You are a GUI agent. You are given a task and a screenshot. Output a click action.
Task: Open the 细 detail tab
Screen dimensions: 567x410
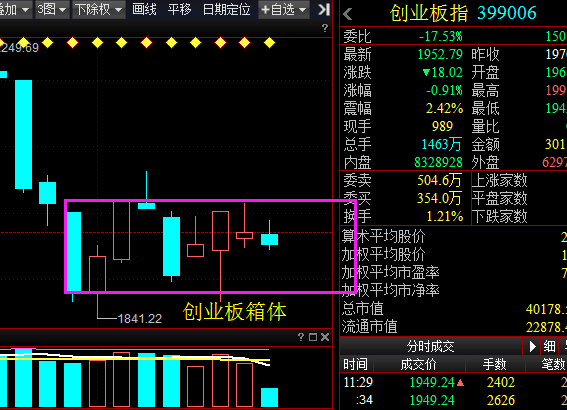coord(549,346)
